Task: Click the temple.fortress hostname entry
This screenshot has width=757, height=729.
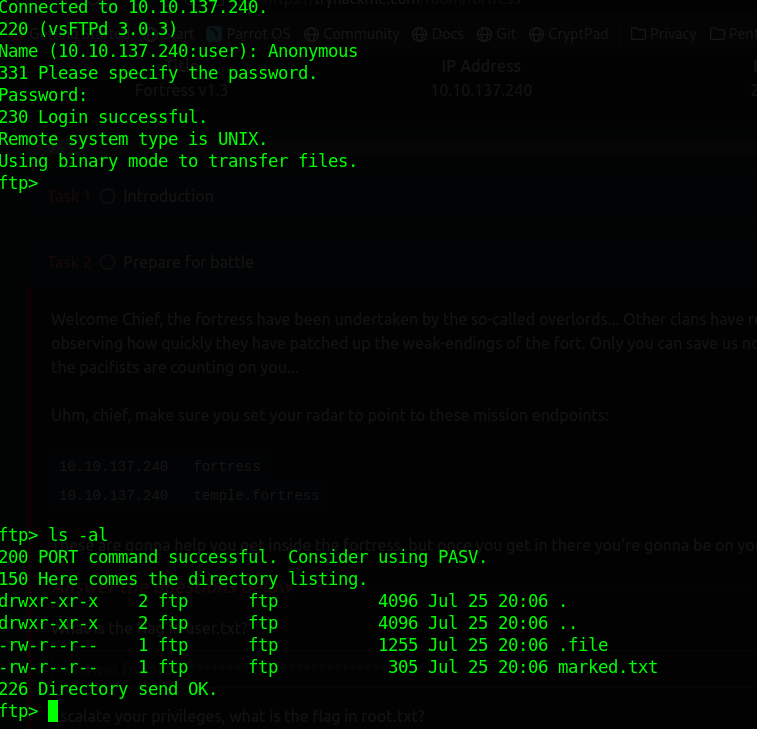Action: [x=256, y=495]
